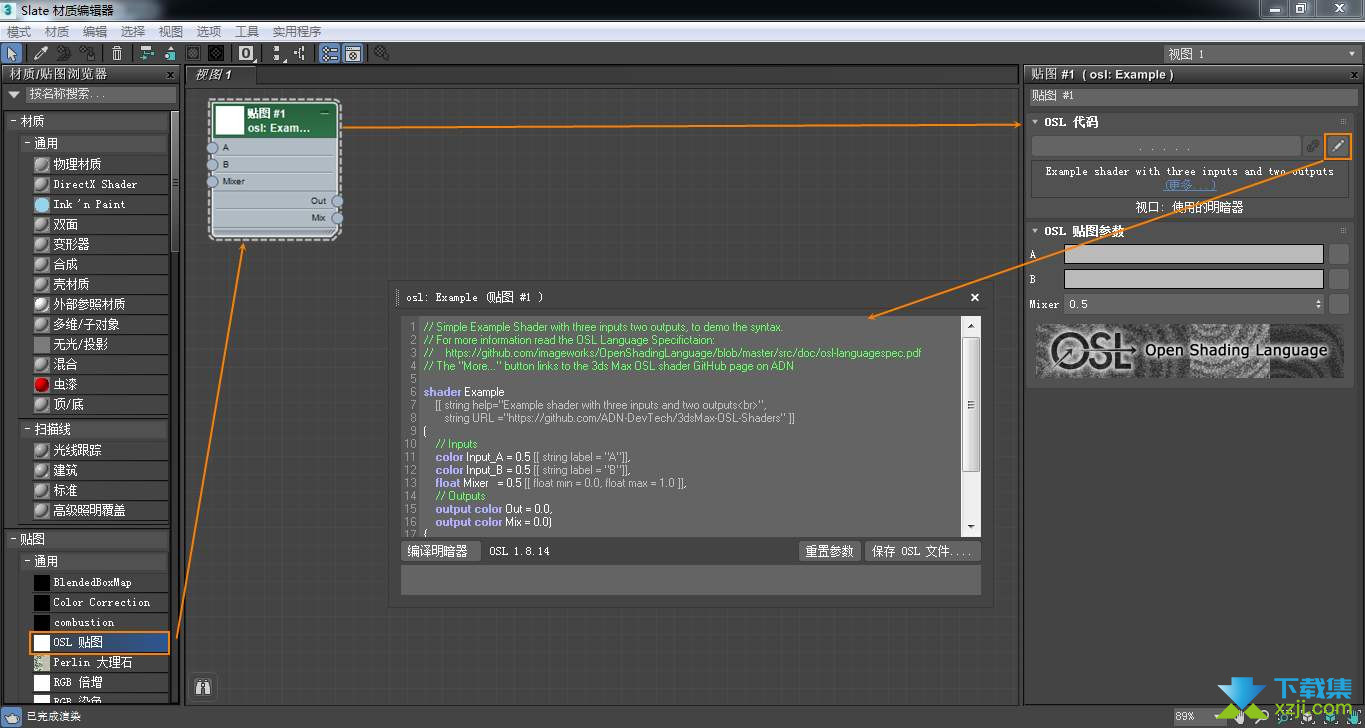This screenshot has height=728, width=1365.
Task: Pick material from object with eyedropper
Action: tap(40, 53)
